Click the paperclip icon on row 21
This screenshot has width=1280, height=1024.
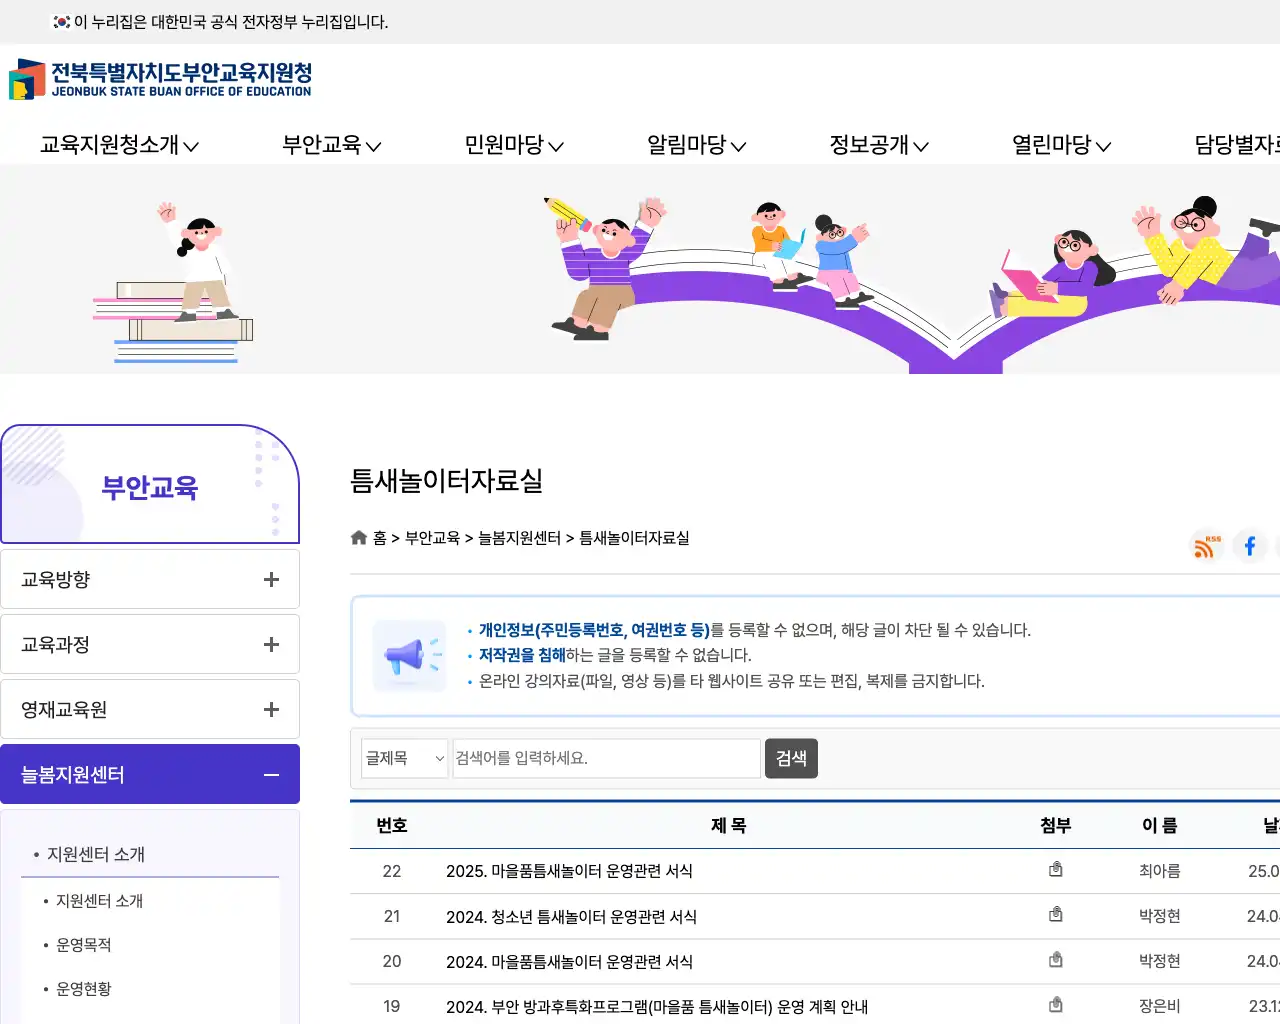point(1055,915)
